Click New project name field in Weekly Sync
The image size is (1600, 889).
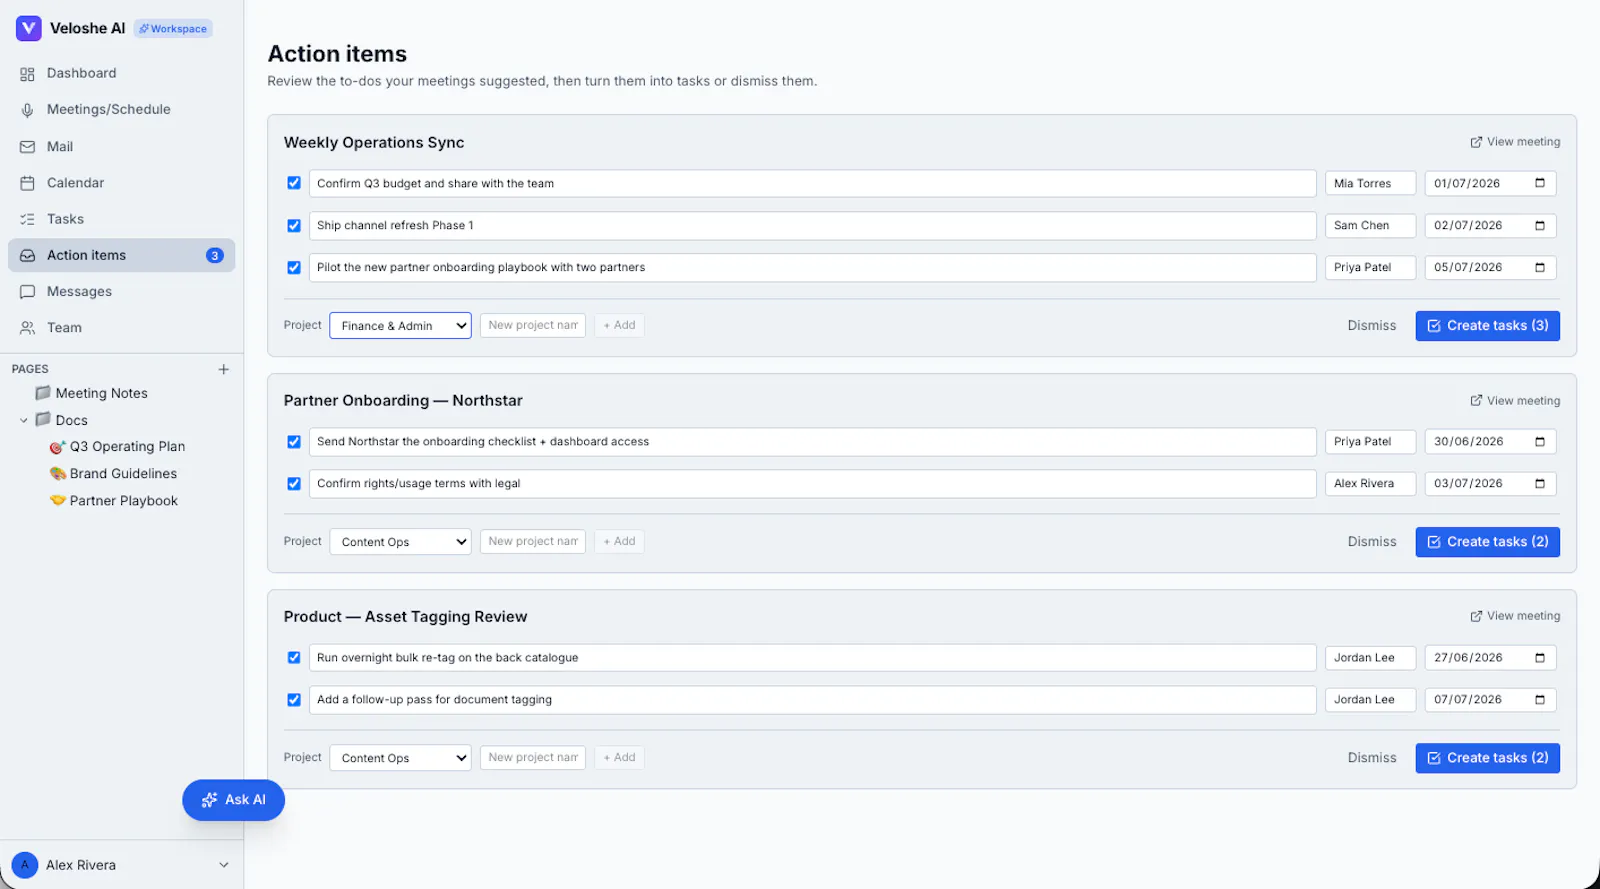pyautogui.click(x=533, y=325)
